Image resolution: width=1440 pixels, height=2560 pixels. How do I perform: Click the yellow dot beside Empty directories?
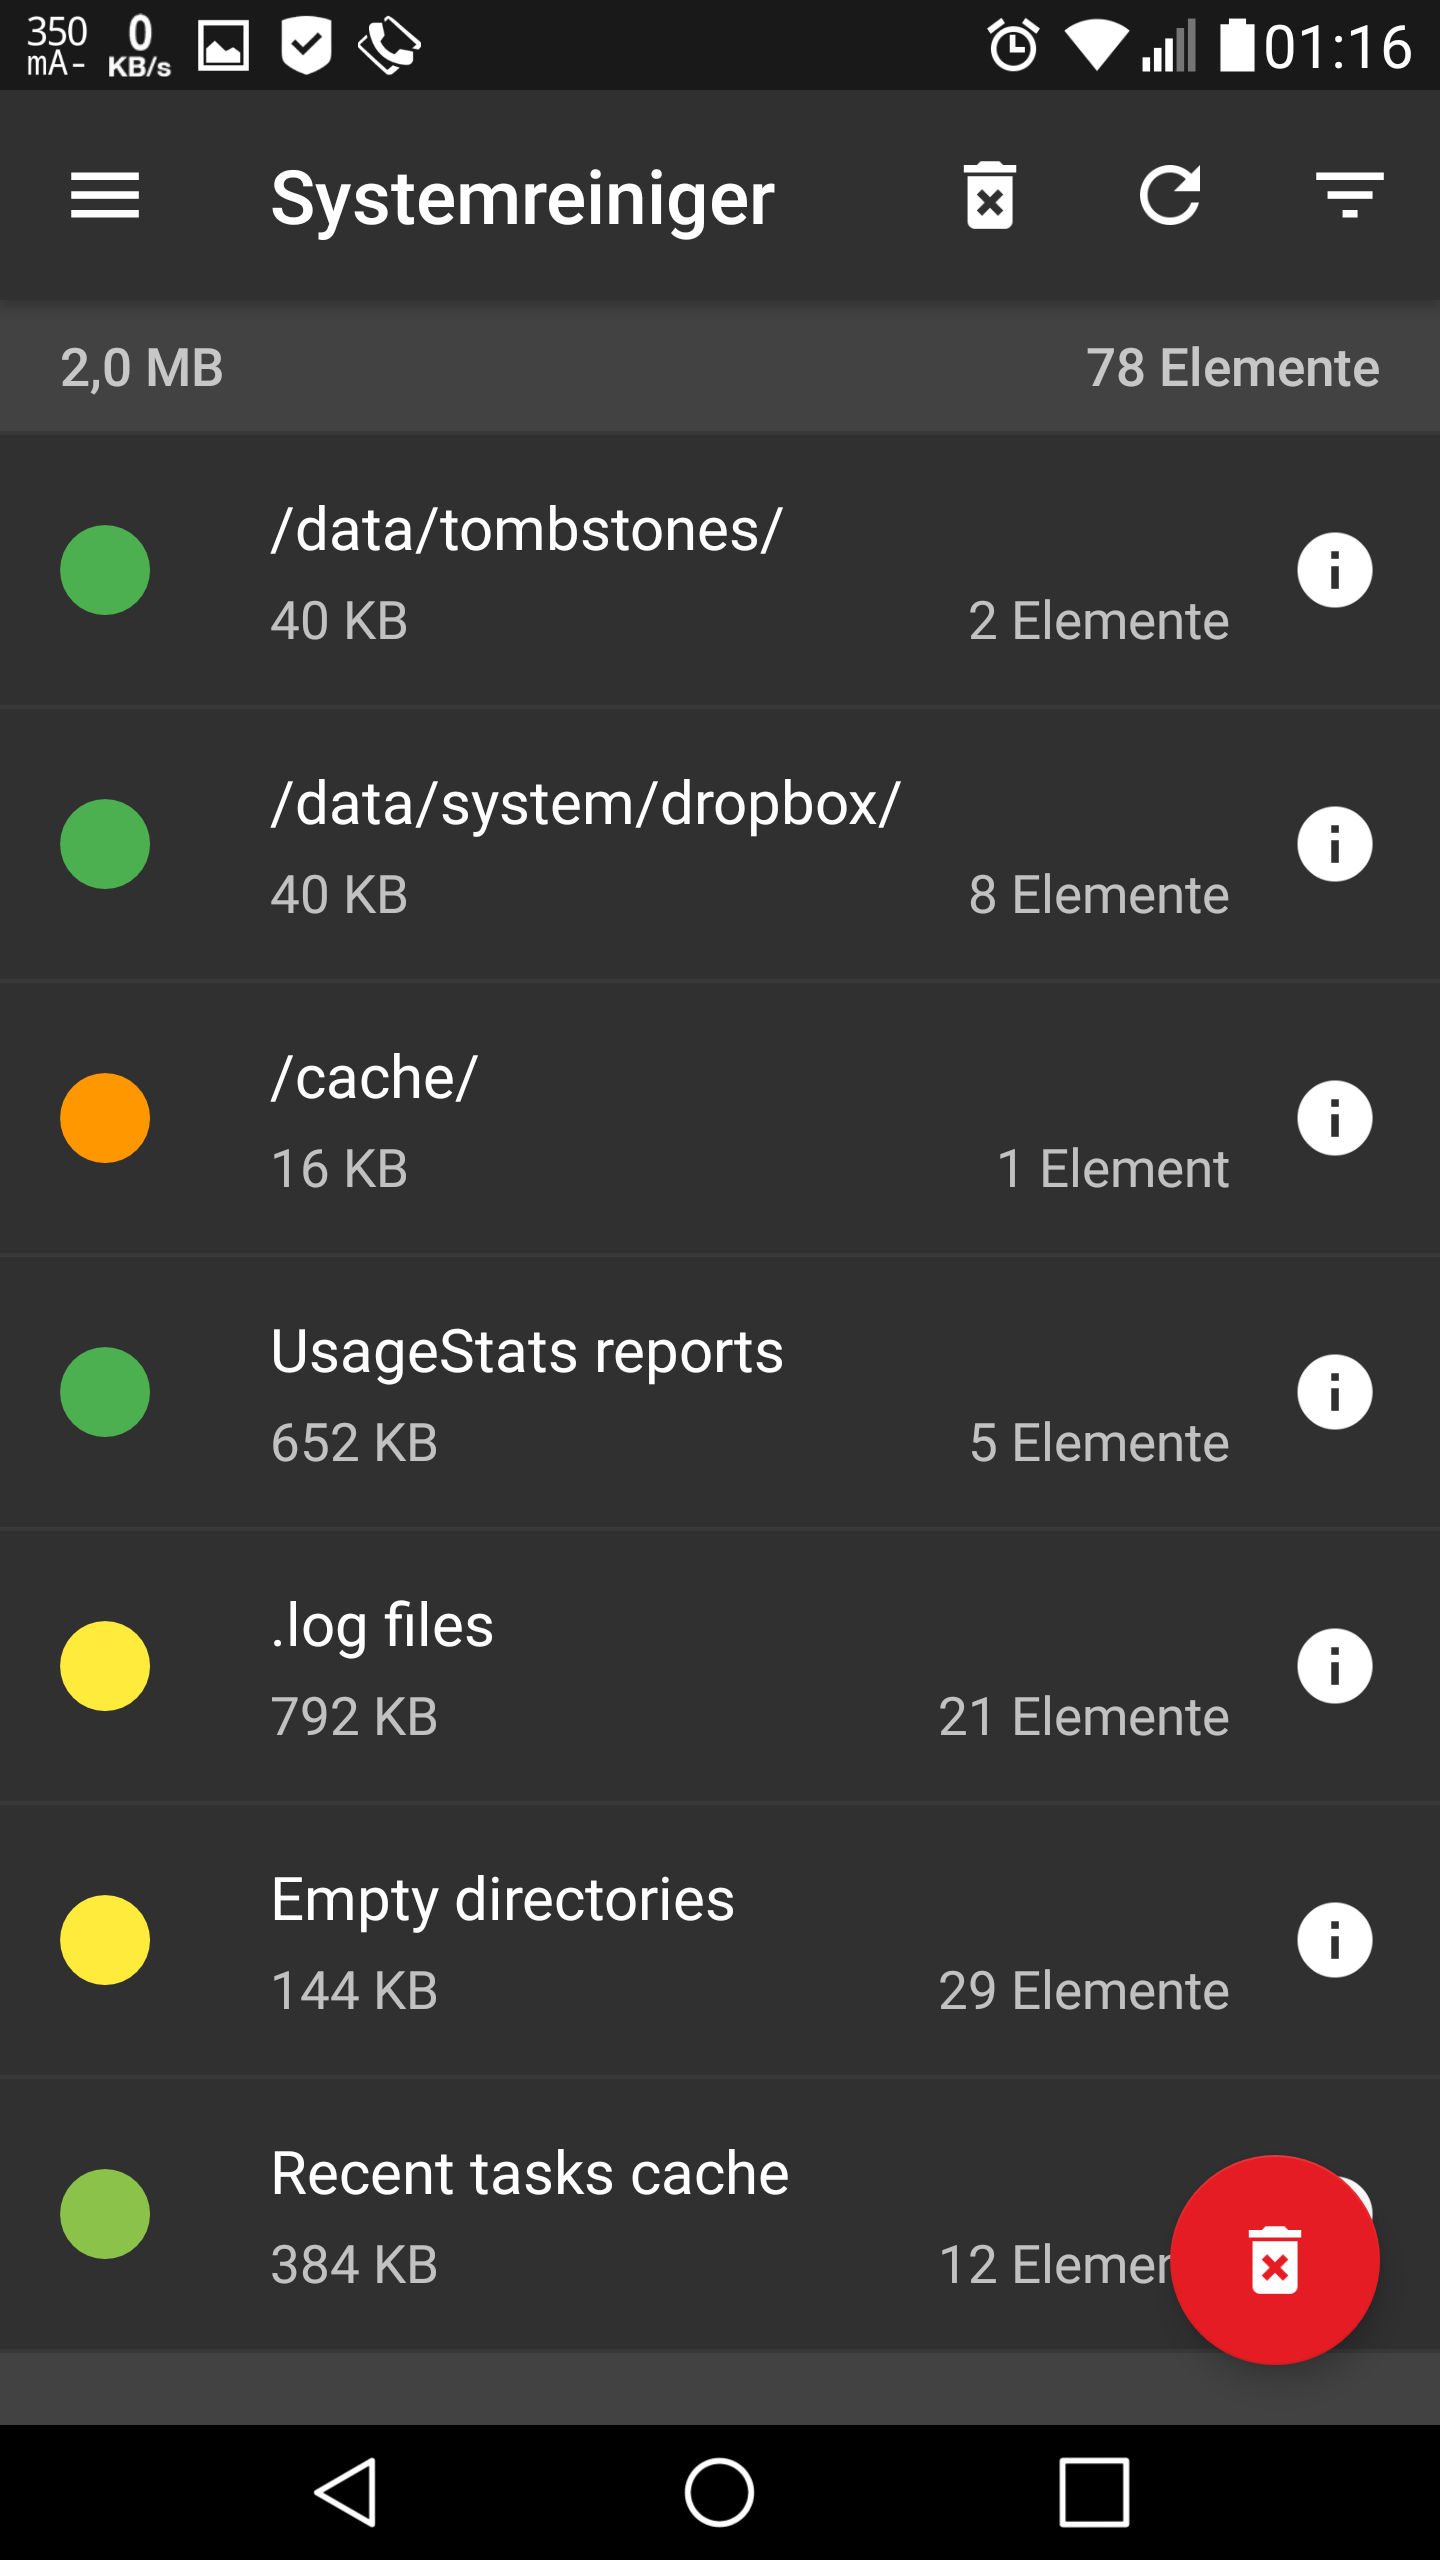coord(105,1940)
